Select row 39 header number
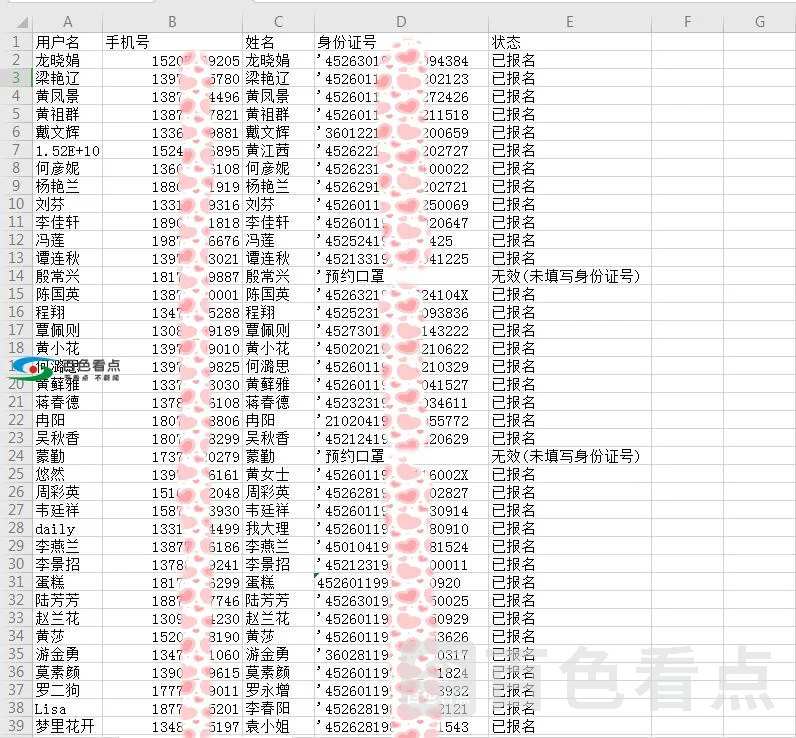The width and height of the screenshot is (796, 738). pyautogui.click(x=16, y=726)
